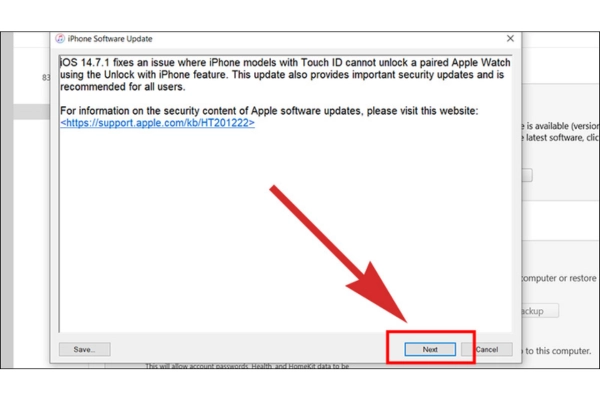Open the support.apple.com HT201222 link
600x400 pixels.
(x=157, y=123)
